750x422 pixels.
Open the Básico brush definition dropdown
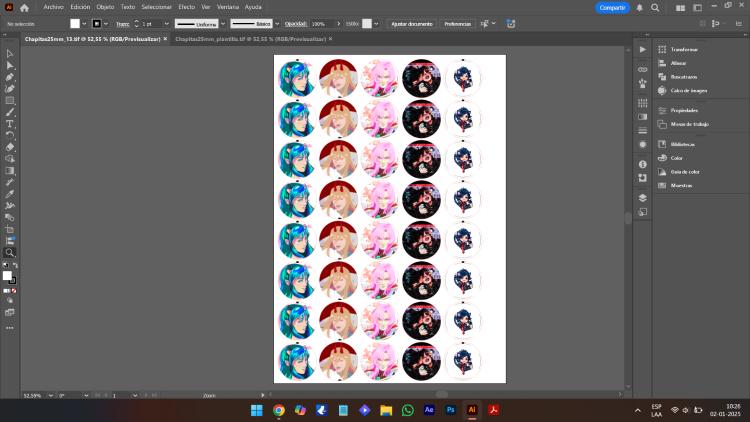click(x=277, y=24)
